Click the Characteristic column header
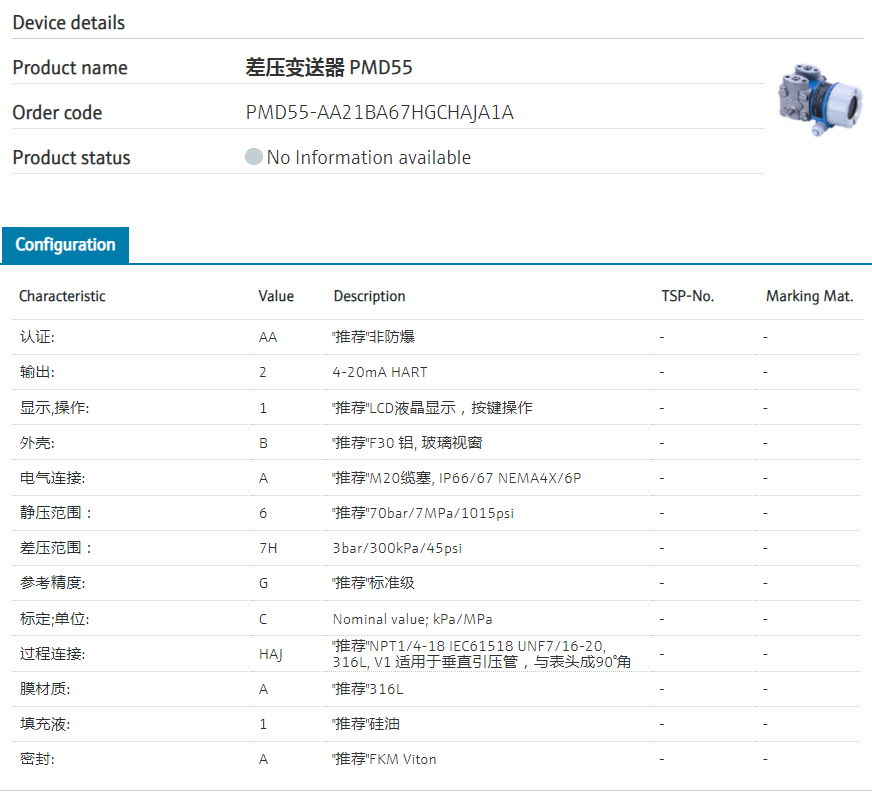This screenshot has width=872, height=792. tap(62, 296)
